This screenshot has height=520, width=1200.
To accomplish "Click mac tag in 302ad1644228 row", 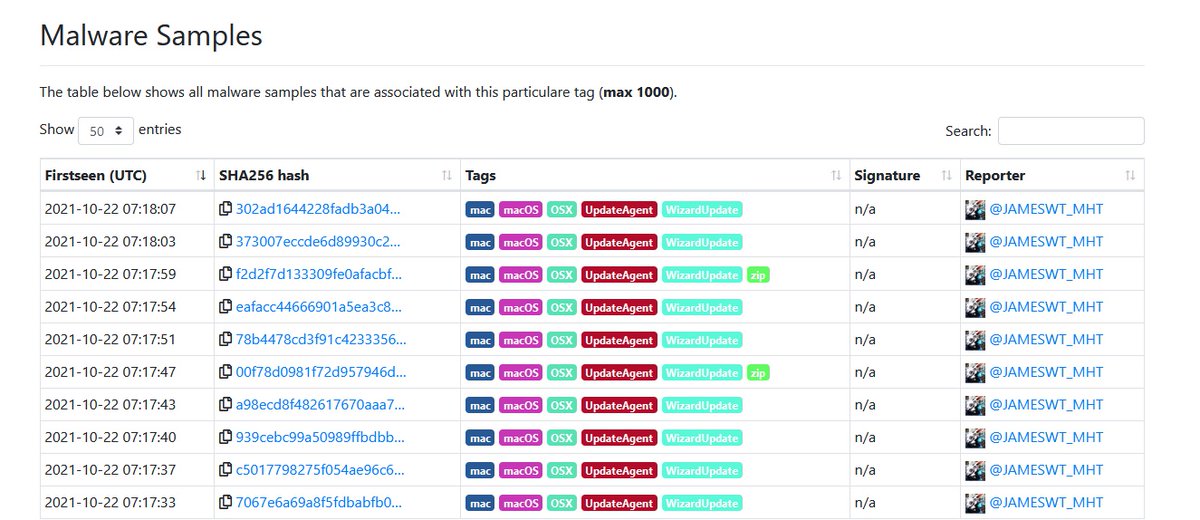I will [480, 210].
